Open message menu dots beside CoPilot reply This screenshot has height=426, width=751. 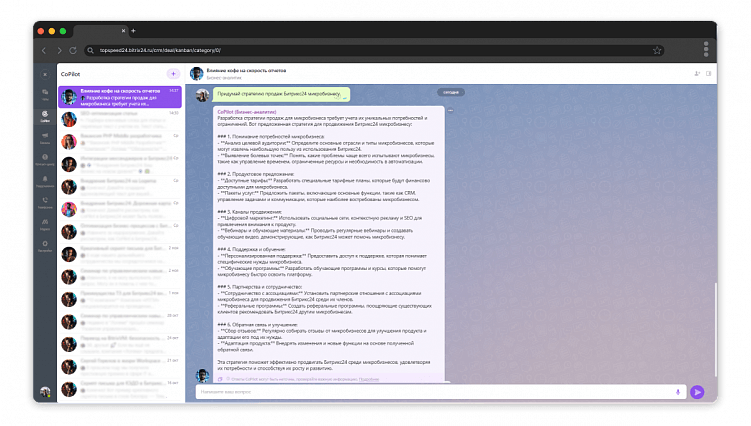450,110
